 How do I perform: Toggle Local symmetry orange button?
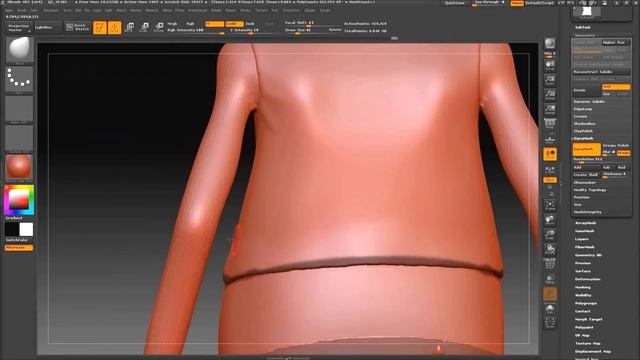550,154
